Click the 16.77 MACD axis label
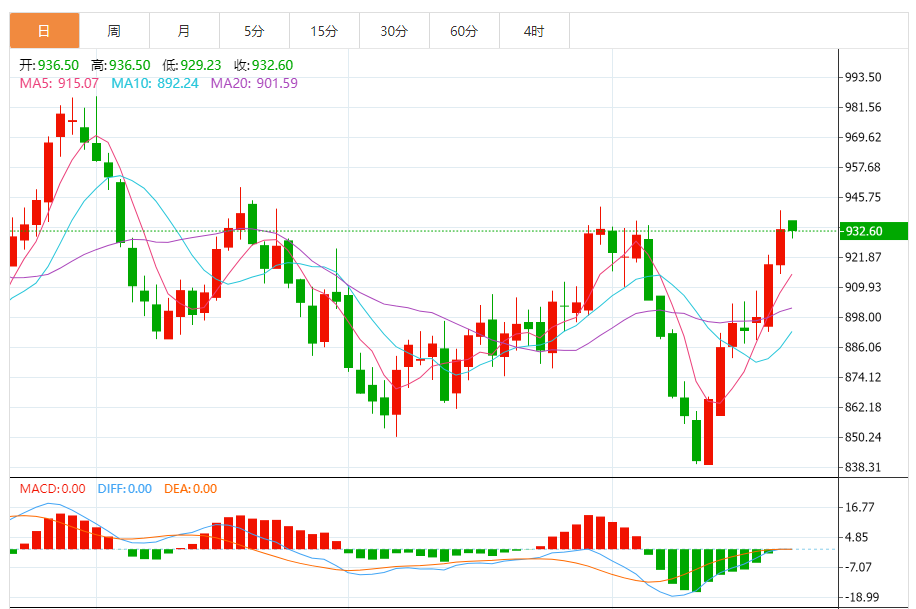The width and height of the screenshot is (916, 609). coord(860,507)
